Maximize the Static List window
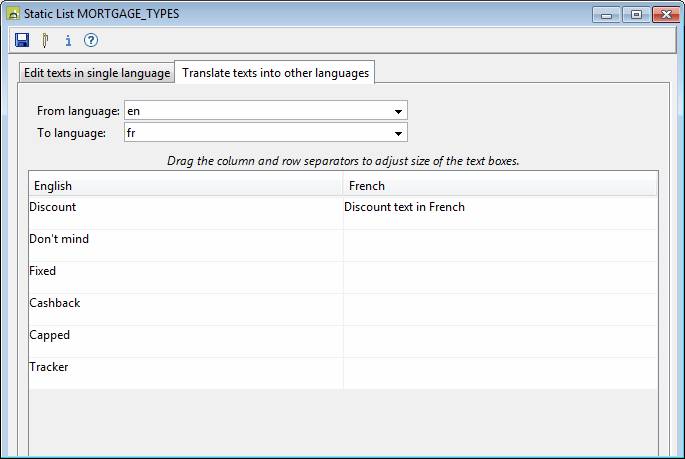 [x=636, y=15]
